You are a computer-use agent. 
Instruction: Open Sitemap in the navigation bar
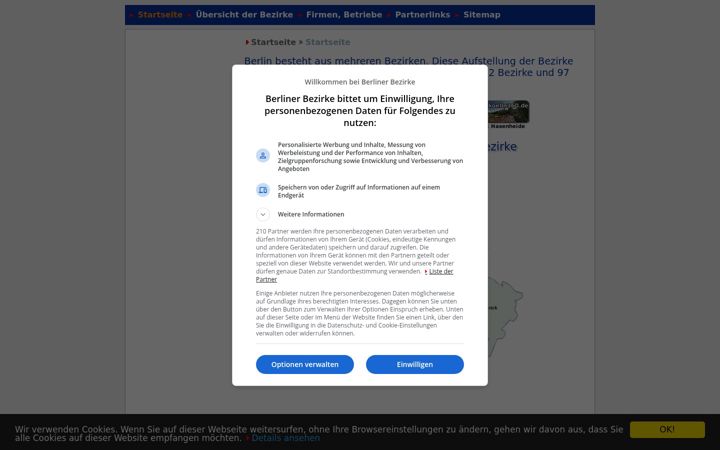click(x=482, y=15)
